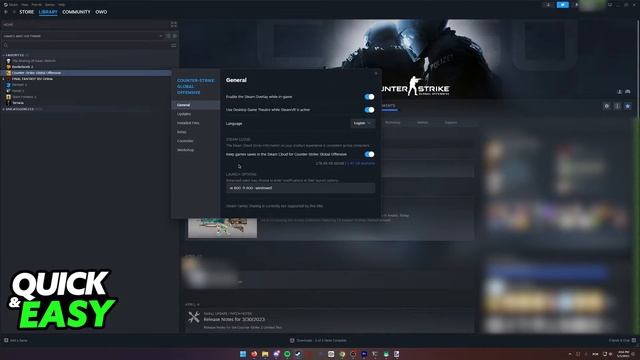The width and height of the screenshot is (640, 360).
Task: Show hidden system tray icons
Action: point(570,354)
